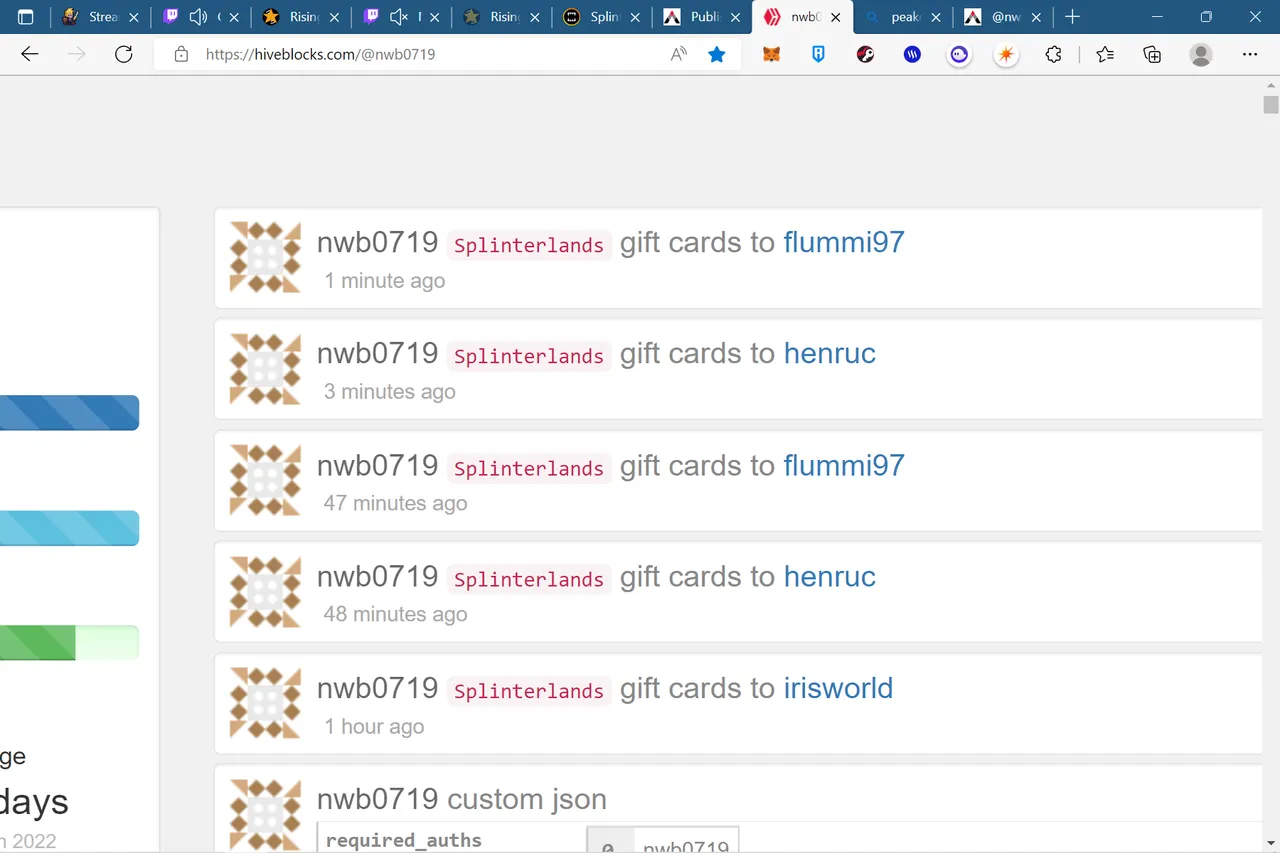
Task: Close the active nwb0 tab
Action: coord(835,17)
